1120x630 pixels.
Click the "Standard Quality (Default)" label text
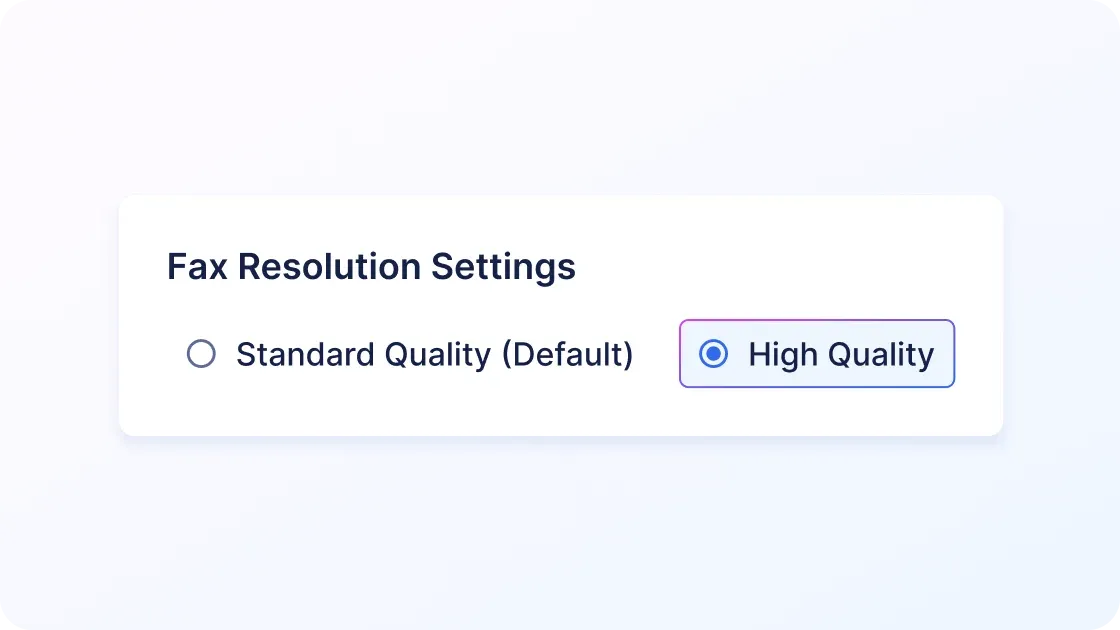pos(434,355)
